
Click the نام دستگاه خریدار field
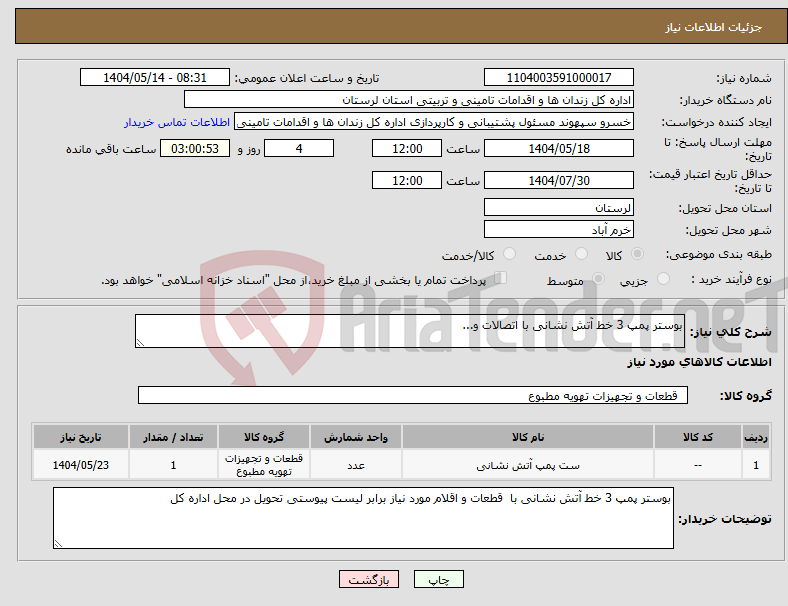pyautogui.click(x=409, y=100)
